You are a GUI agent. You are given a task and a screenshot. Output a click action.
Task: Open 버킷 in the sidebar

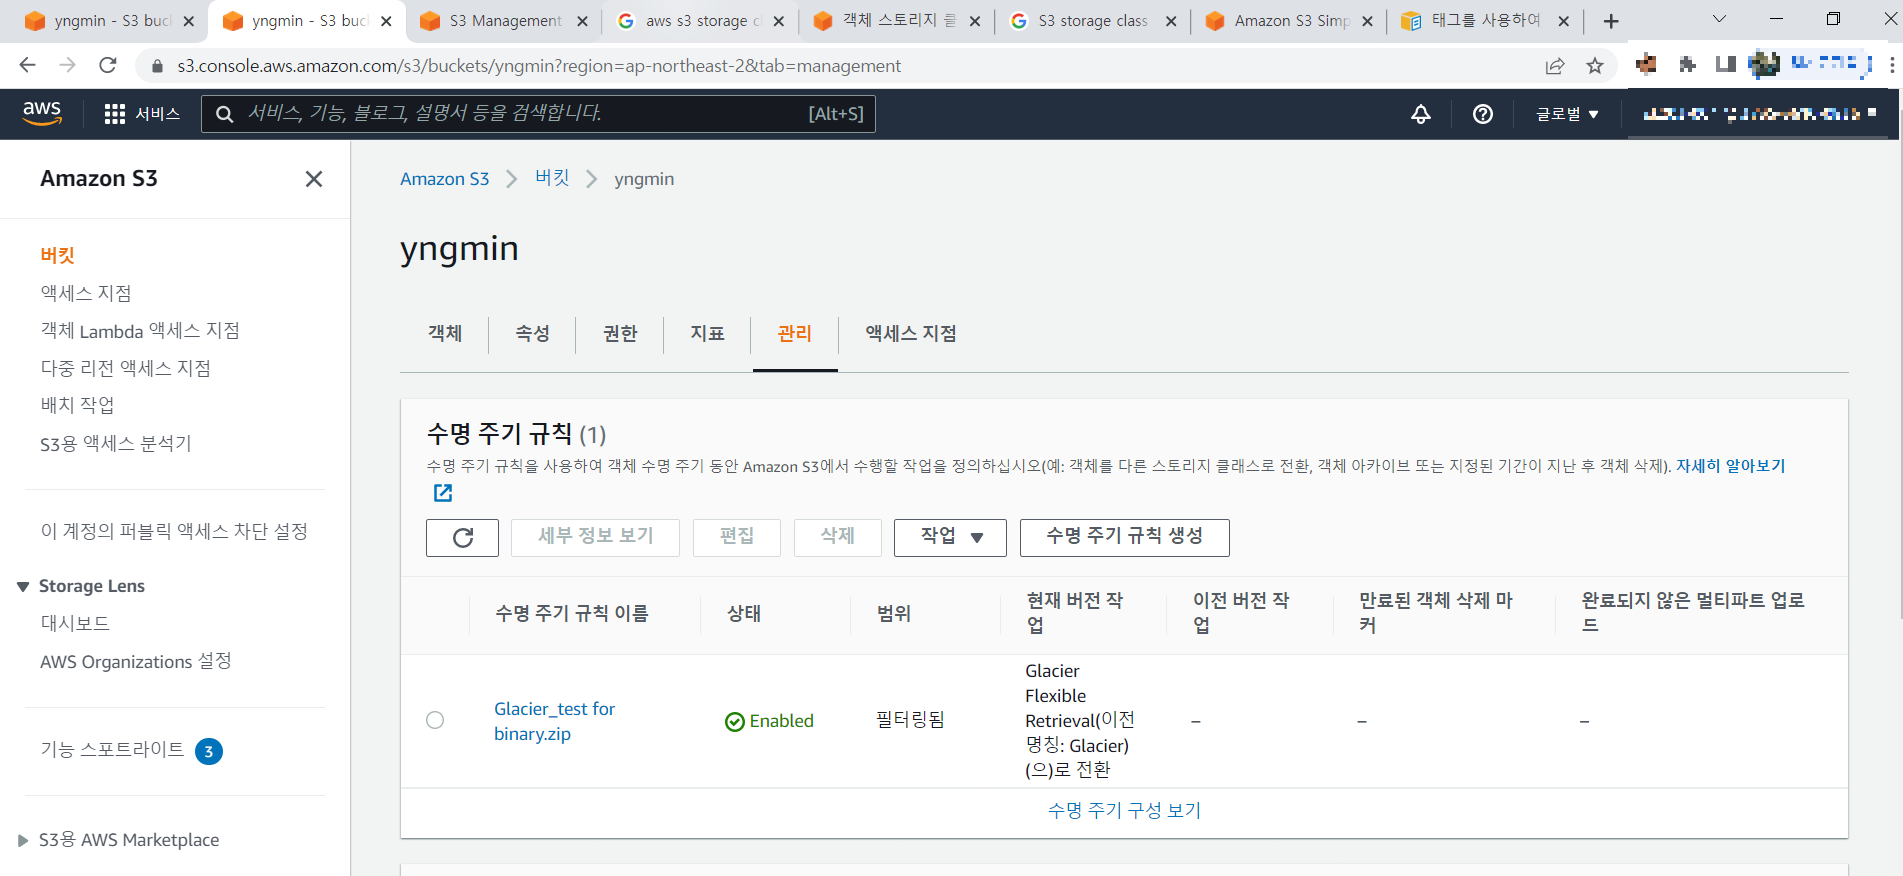pos(58,256)
